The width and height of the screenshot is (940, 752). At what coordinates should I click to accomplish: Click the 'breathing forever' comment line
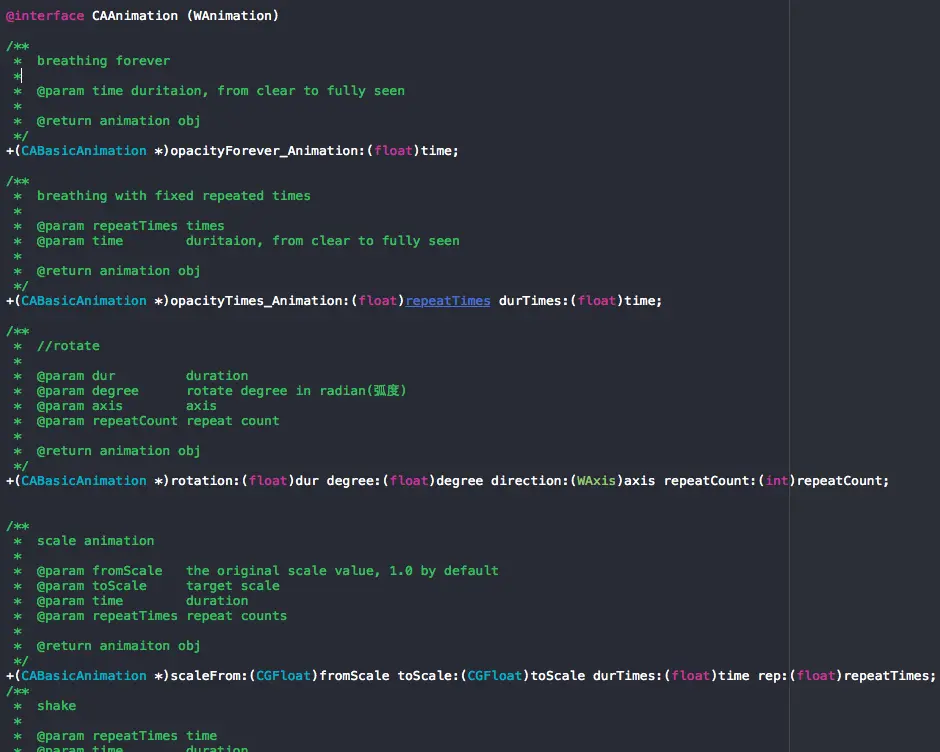point(103,61)
